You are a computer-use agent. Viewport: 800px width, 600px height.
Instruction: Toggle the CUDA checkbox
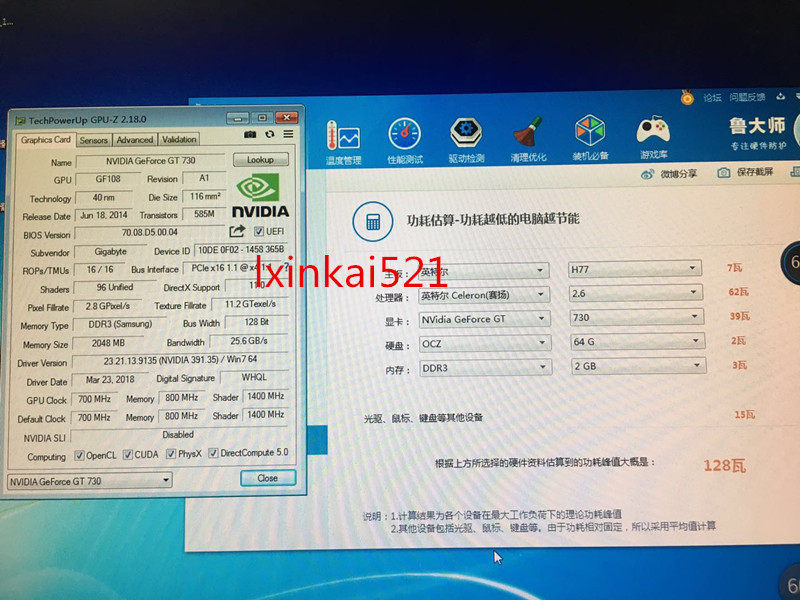pyautogui.click(x=128, y=454)
